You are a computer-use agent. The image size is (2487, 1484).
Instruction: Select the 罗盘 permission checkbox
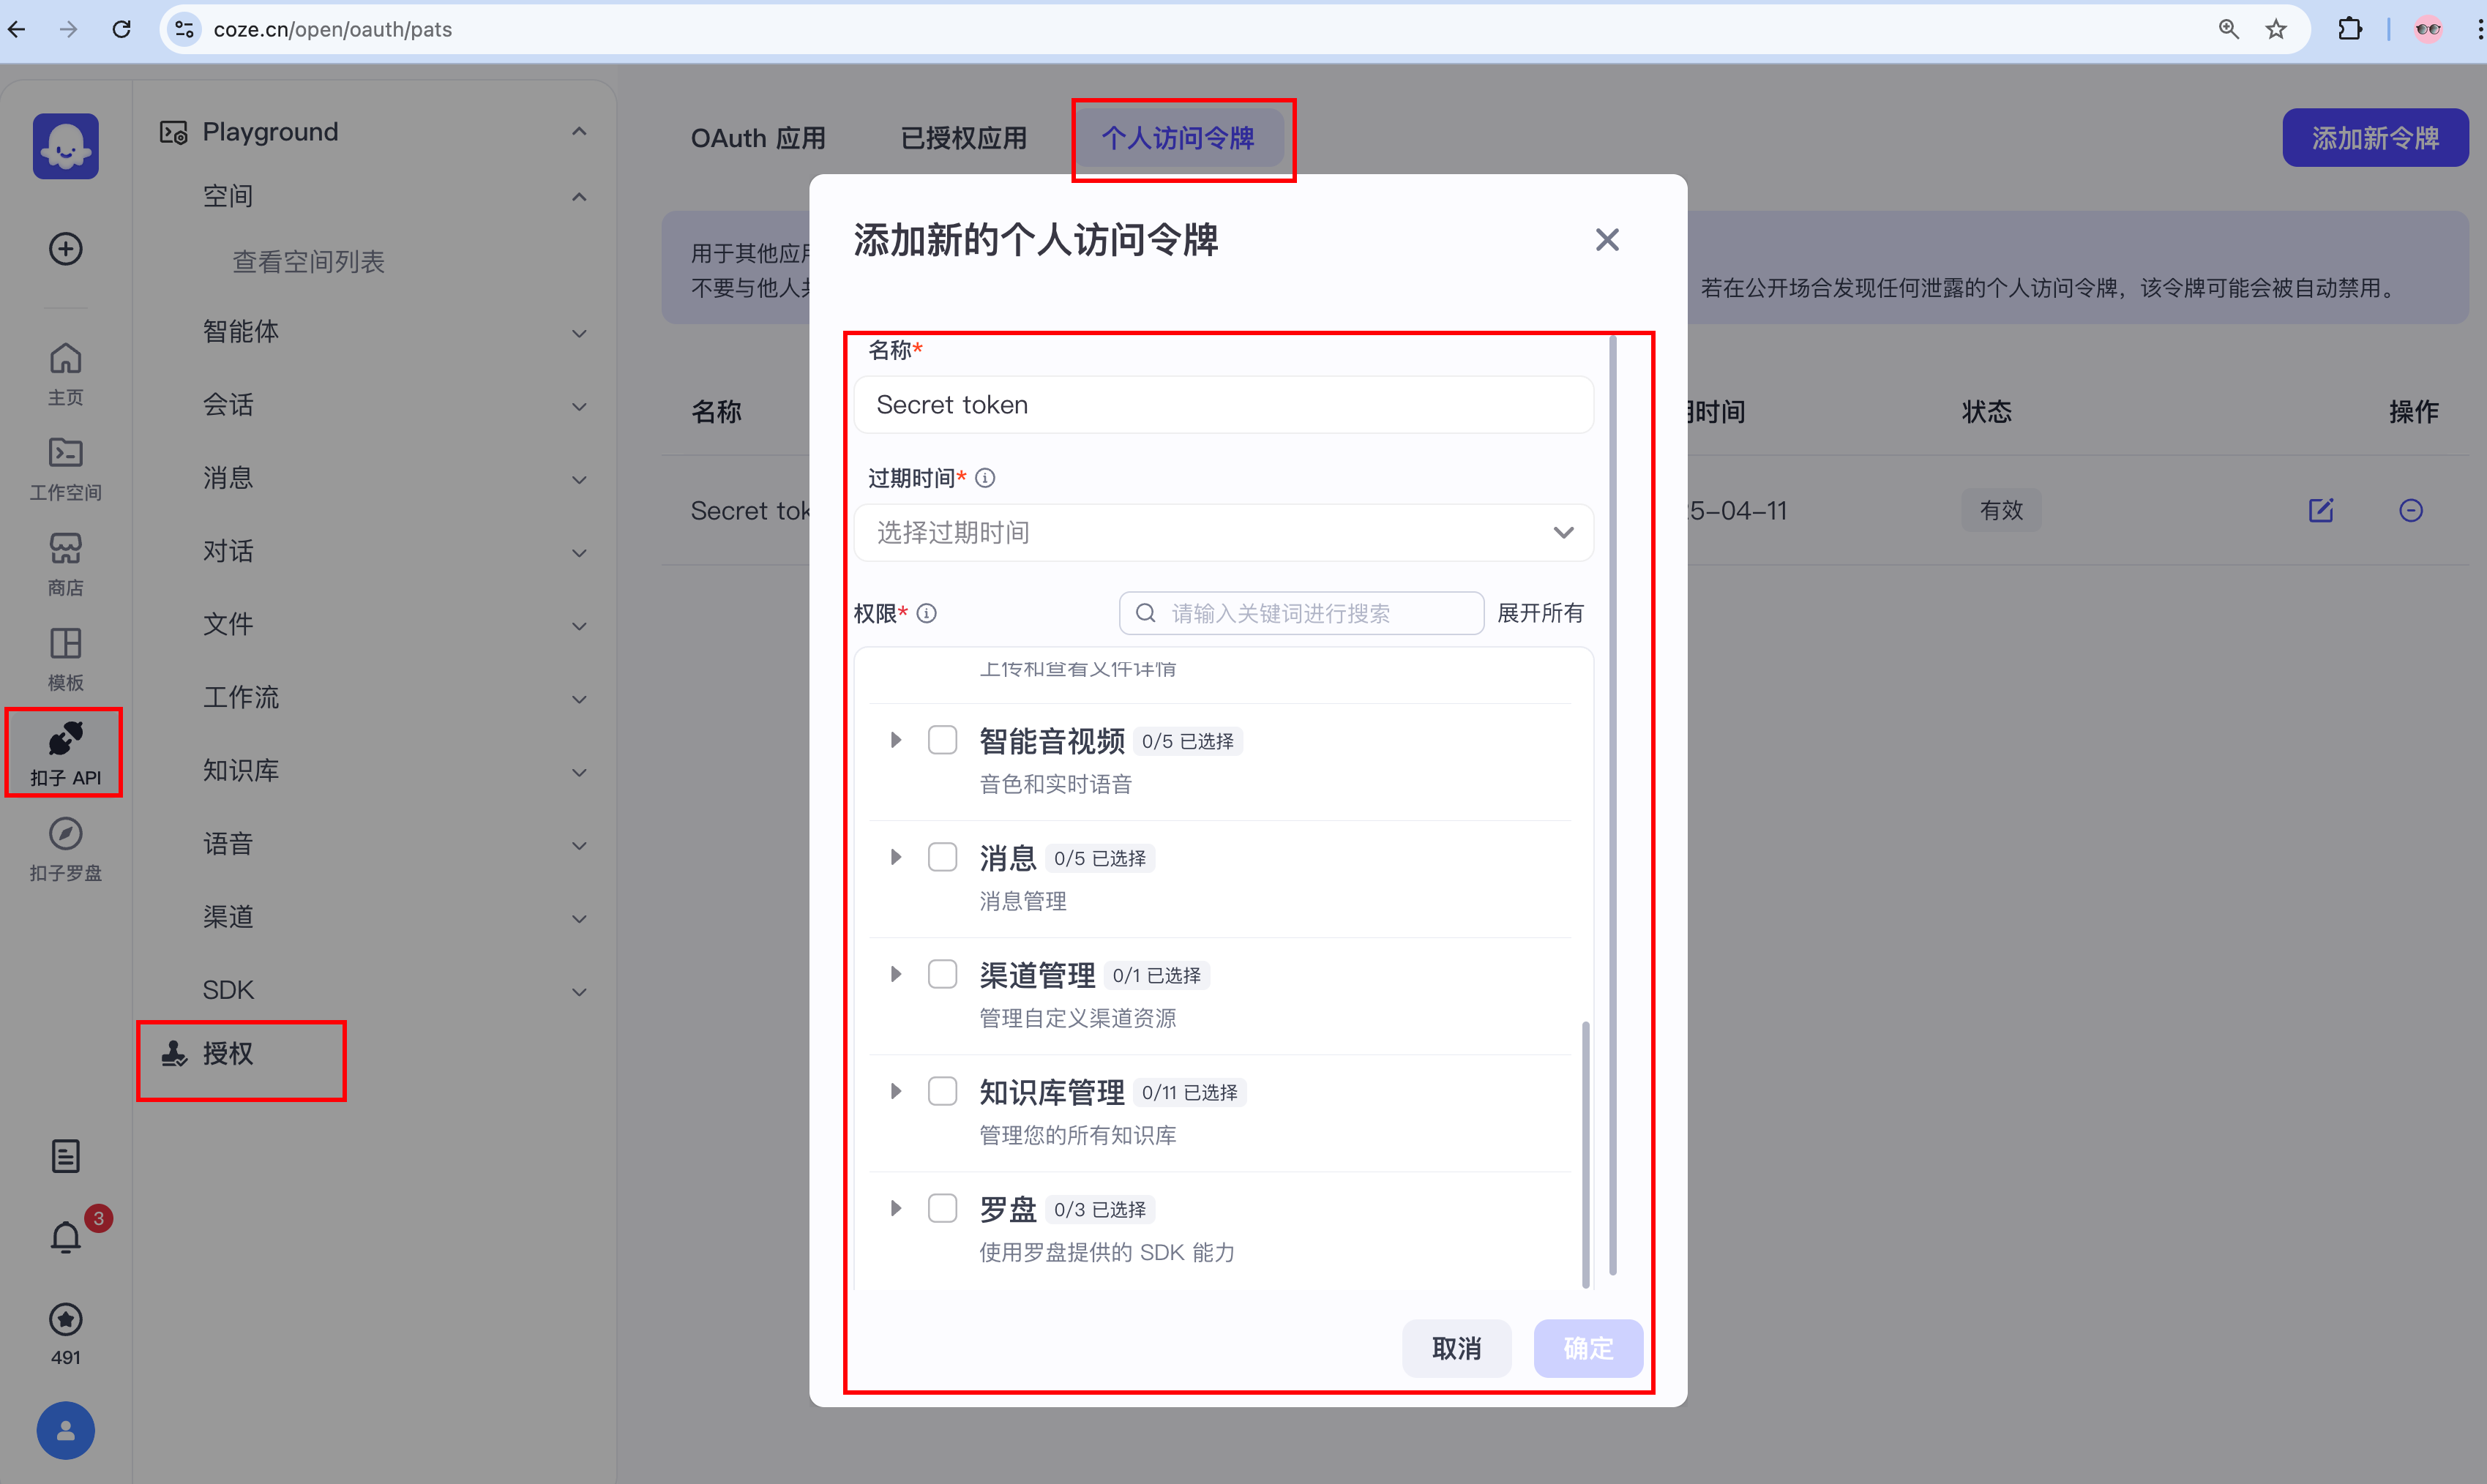click(x=942, y=1207)
